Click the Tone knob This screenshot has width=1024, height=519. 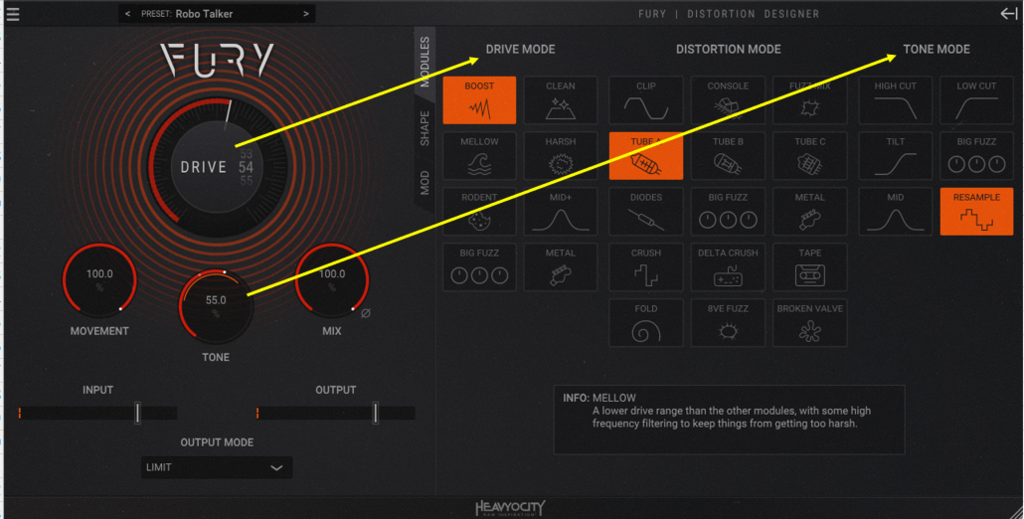tap(216, 306)
